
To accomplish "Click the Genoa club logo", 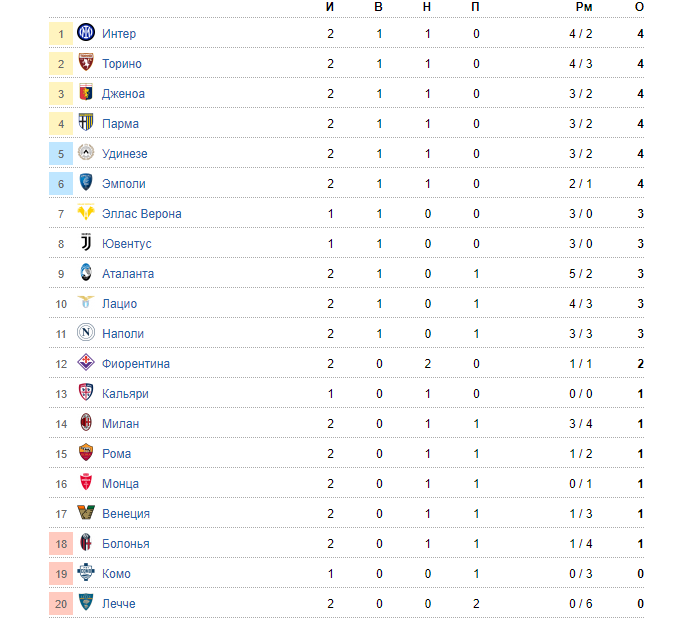I will [85, 93].
